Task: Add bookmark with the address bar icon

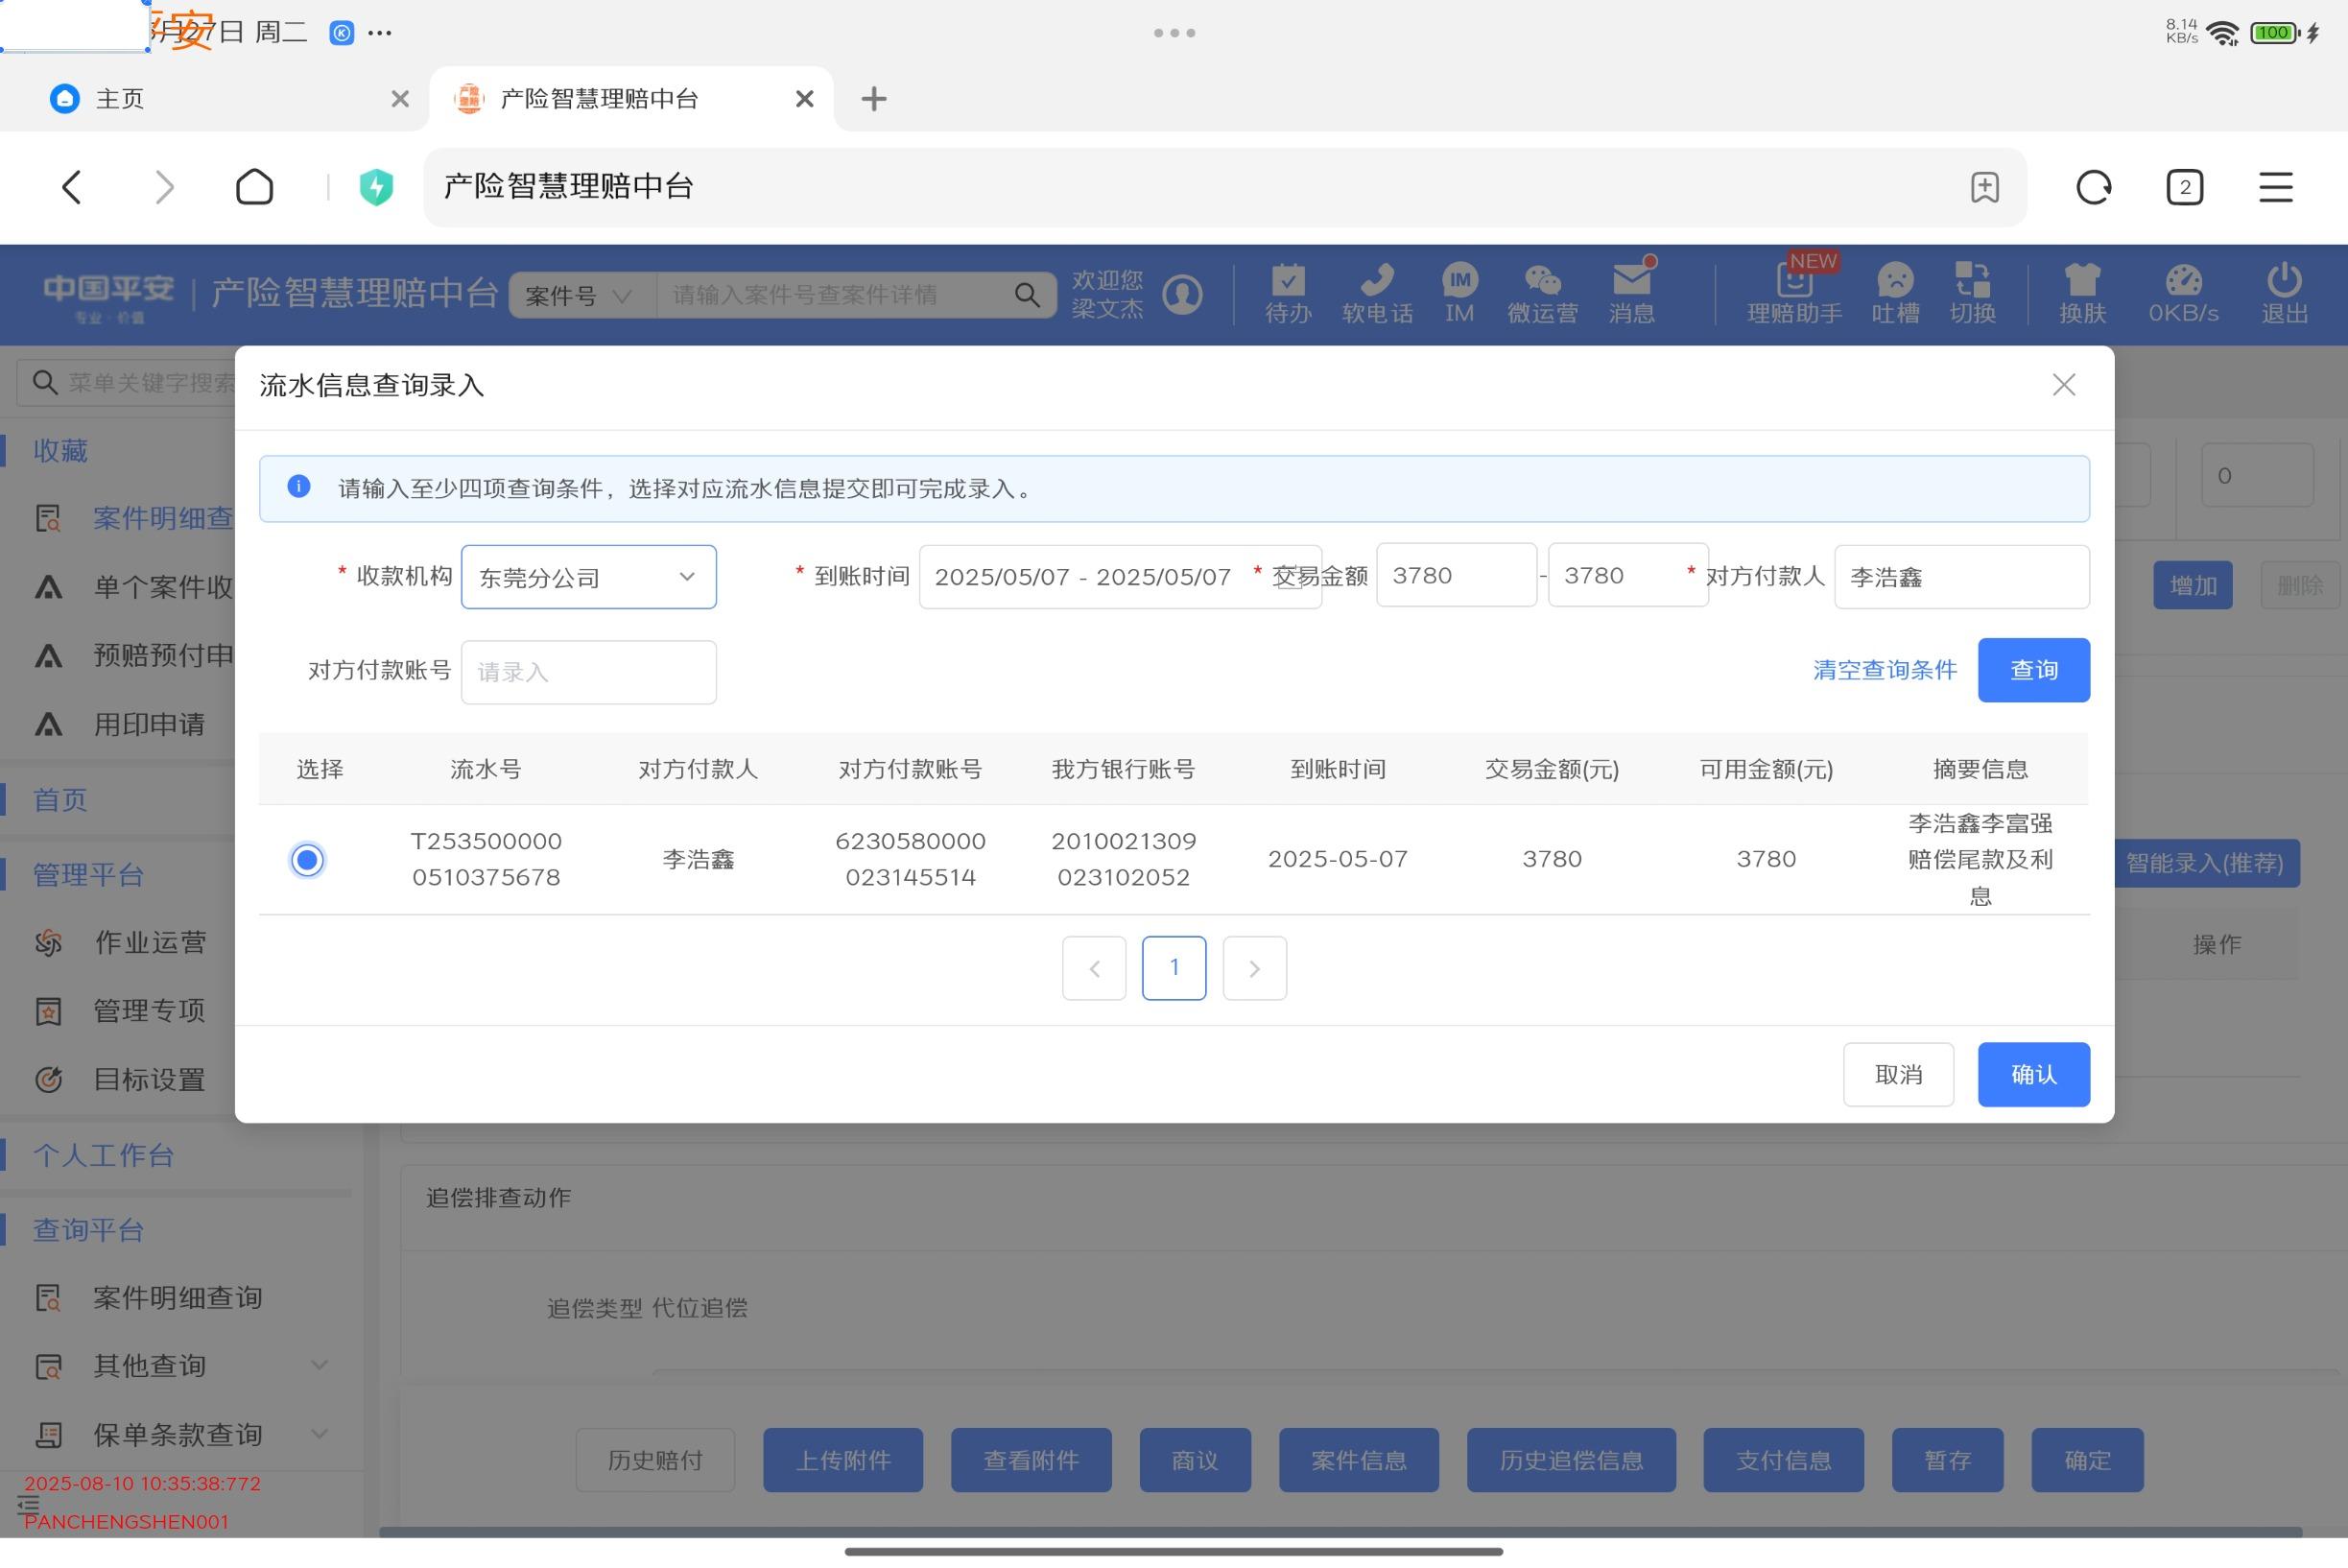Action: click(1984, 187)
